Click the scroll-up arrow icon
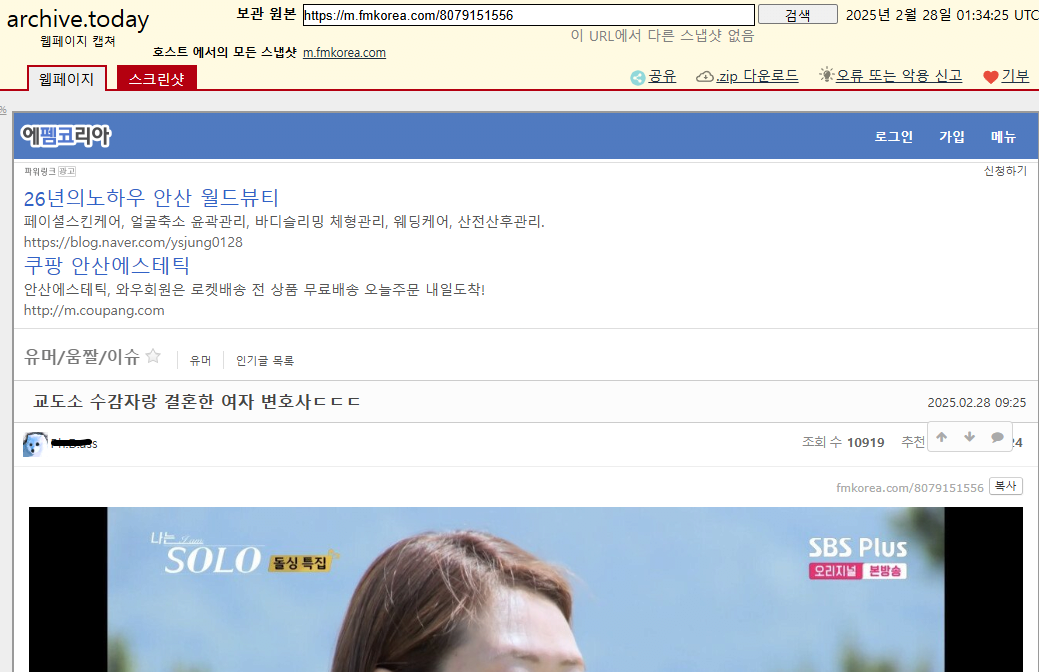 pos(941,437)
